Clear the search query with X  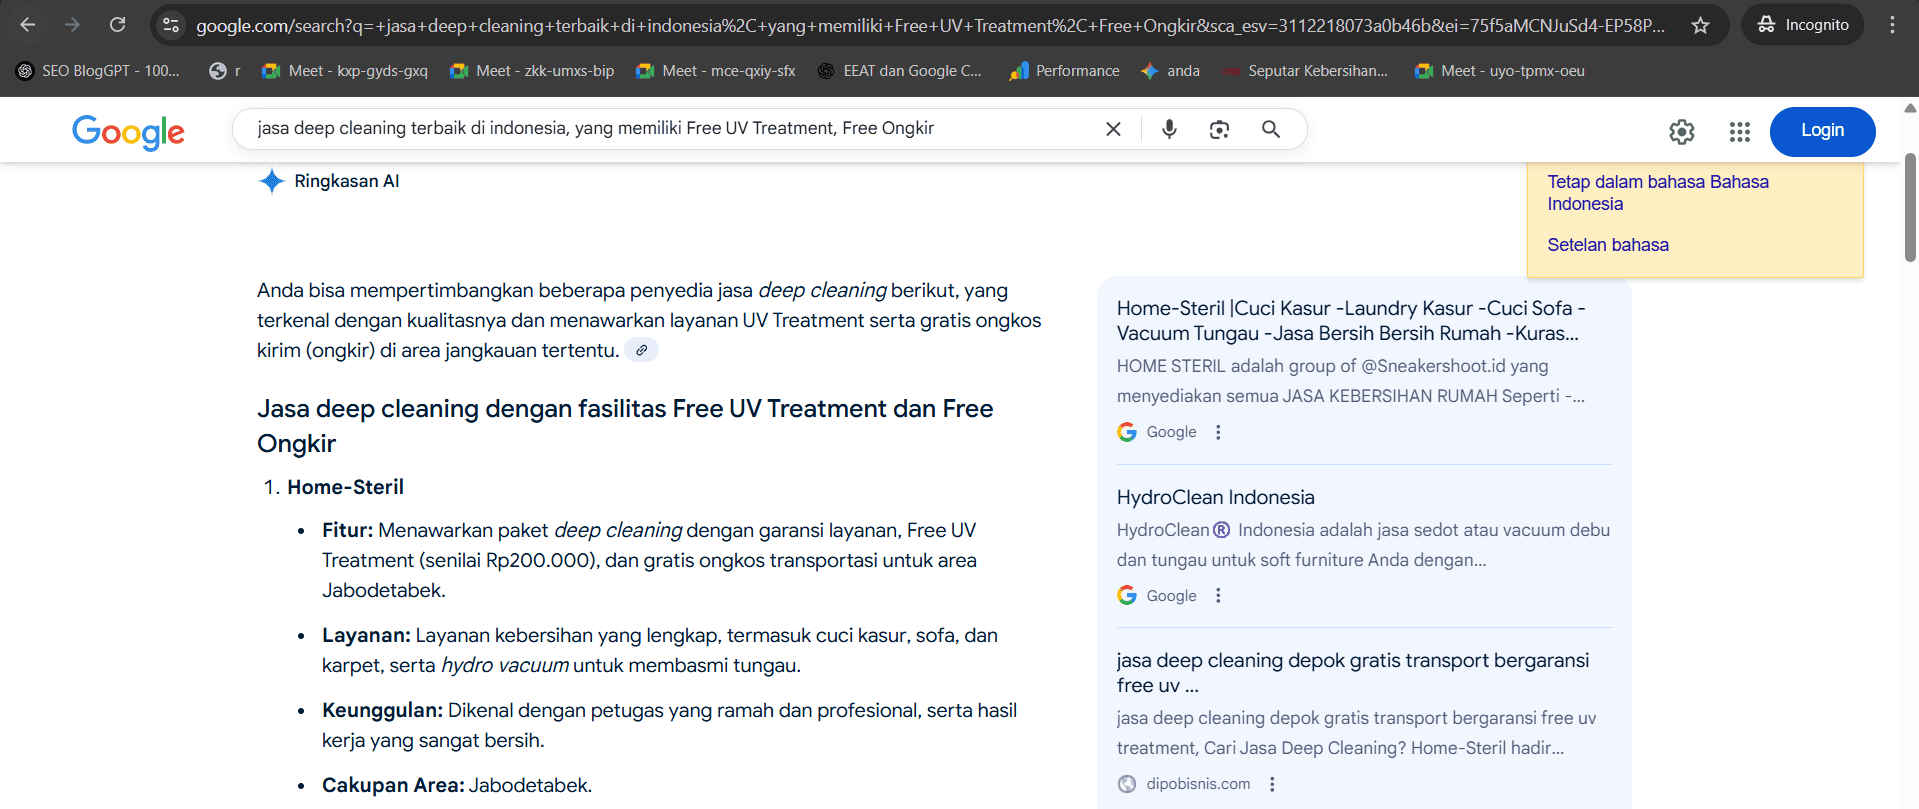click(1113, 129)
